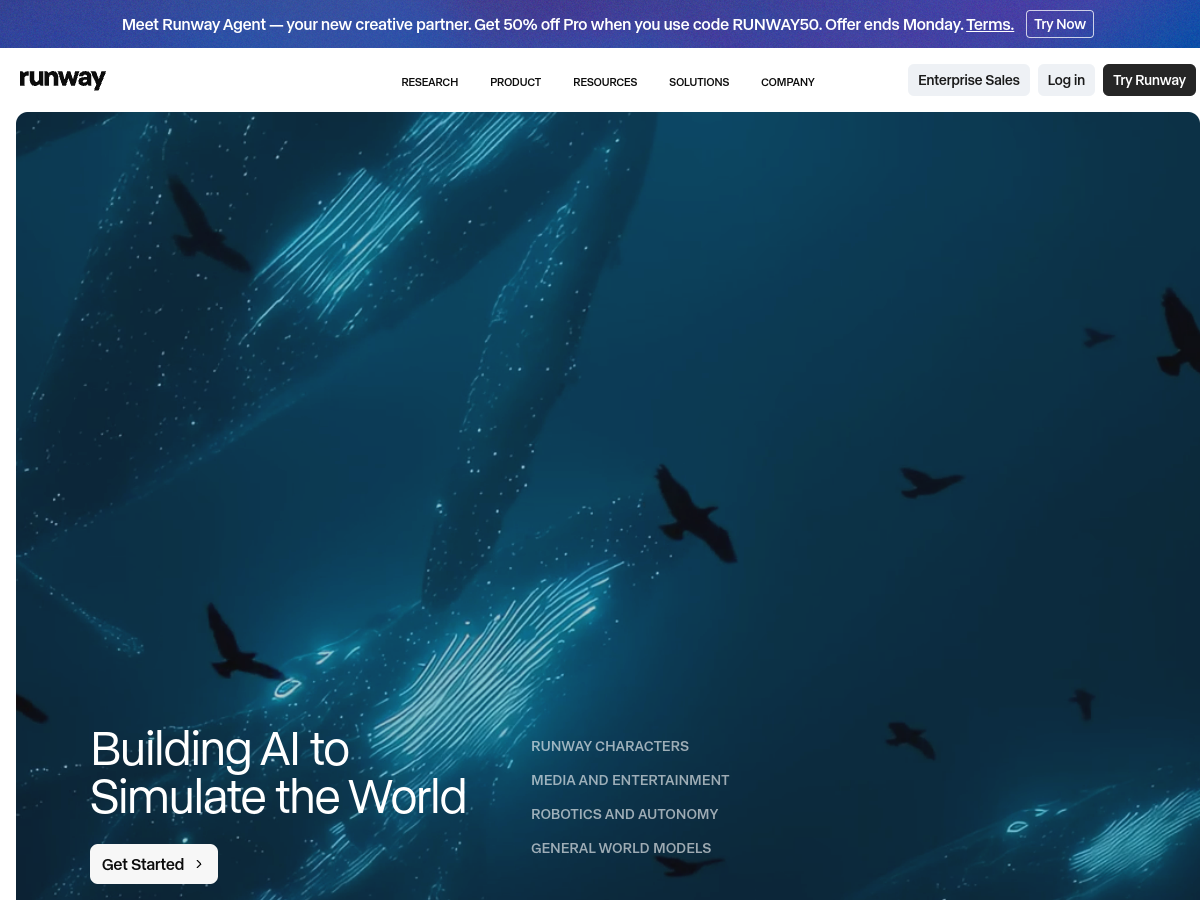The height and width of the screenshot is (900, 1200).
Task: Click the Runway logo
Action: click(62, 80)
